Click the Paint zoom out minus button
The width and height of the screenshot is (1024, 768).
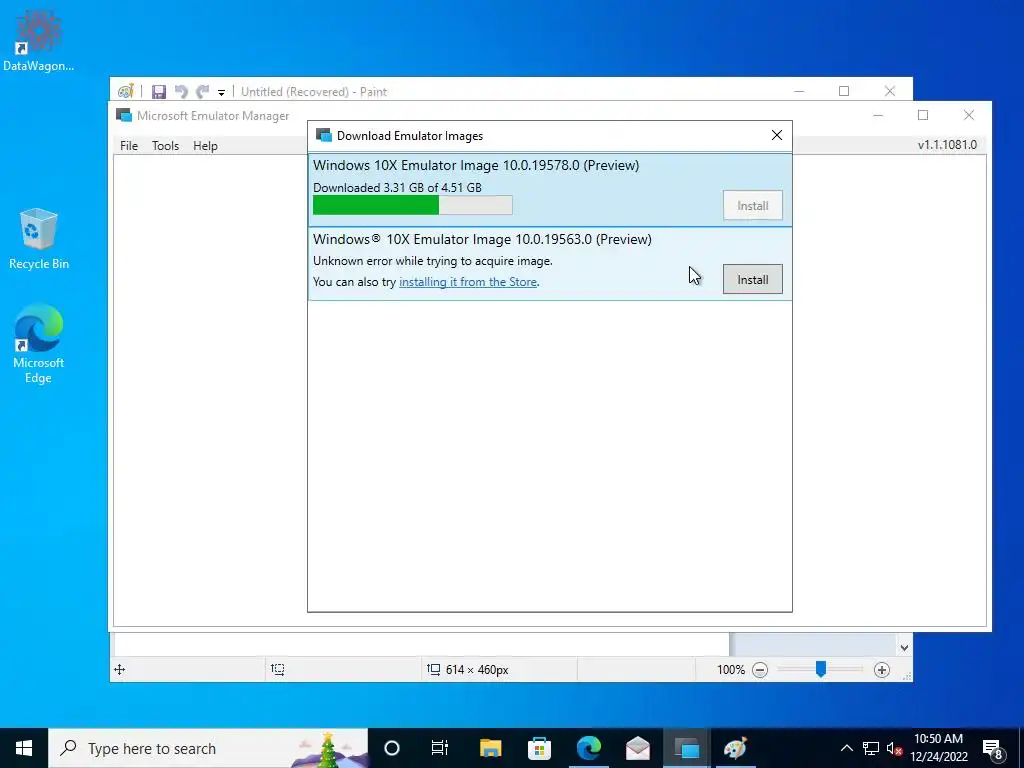point(760,670)
